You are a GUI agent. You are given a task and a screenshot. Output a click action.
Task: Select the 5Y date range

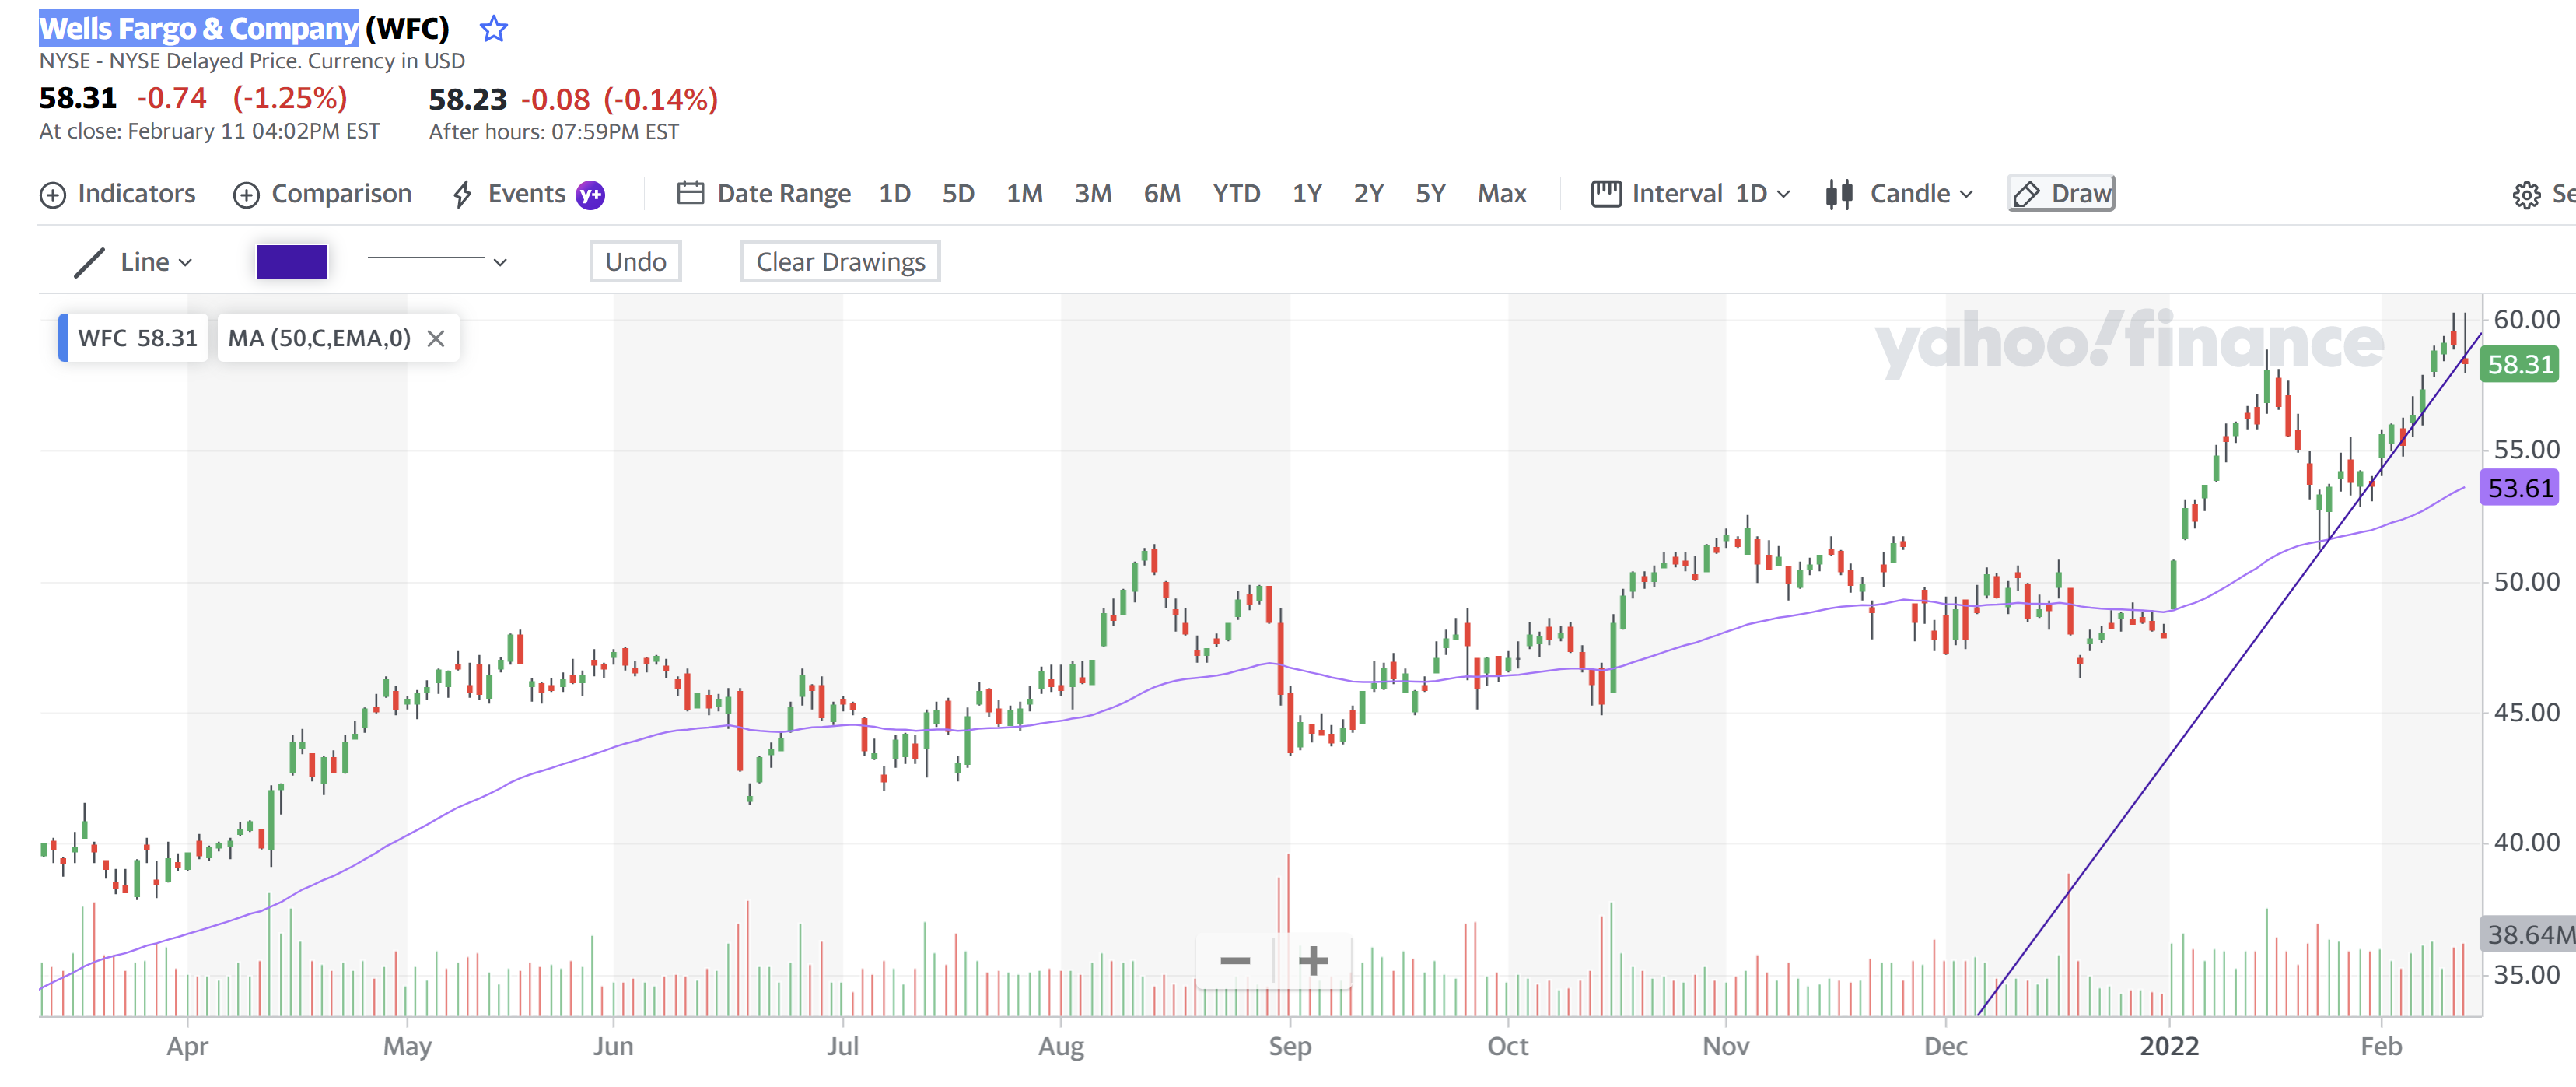[1430, 194]
